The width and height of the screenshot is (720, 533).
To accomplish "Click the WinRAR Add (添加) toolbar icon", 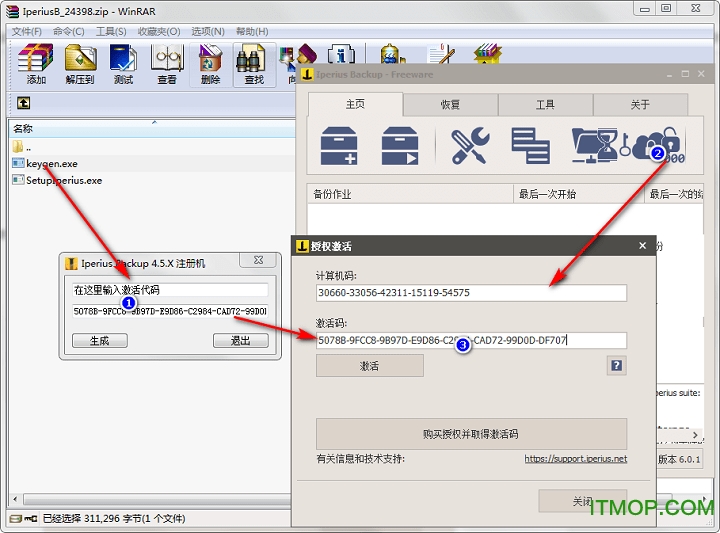I will click(36, 58).
